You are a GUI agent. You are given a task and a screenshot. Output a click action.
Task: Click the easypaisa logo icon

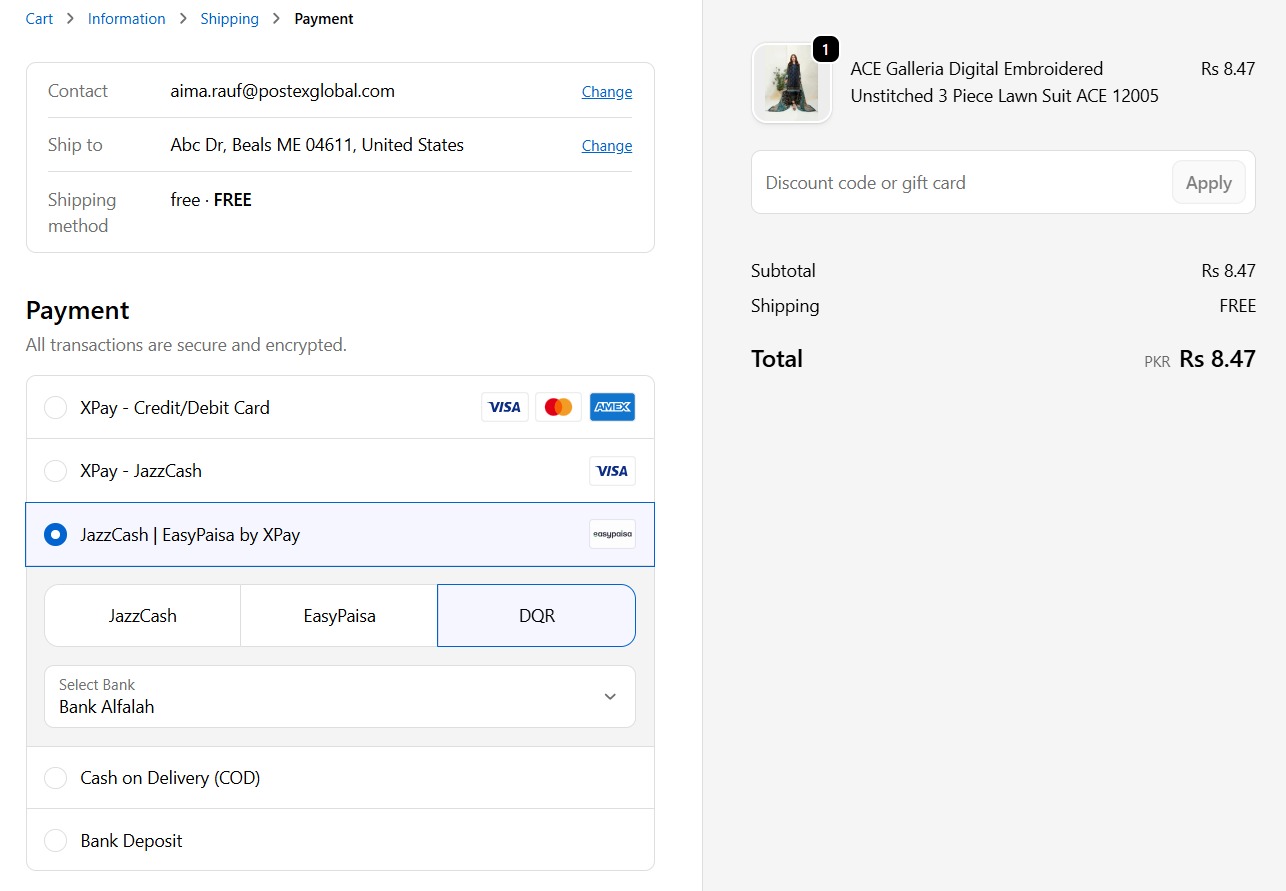[612, 534]
